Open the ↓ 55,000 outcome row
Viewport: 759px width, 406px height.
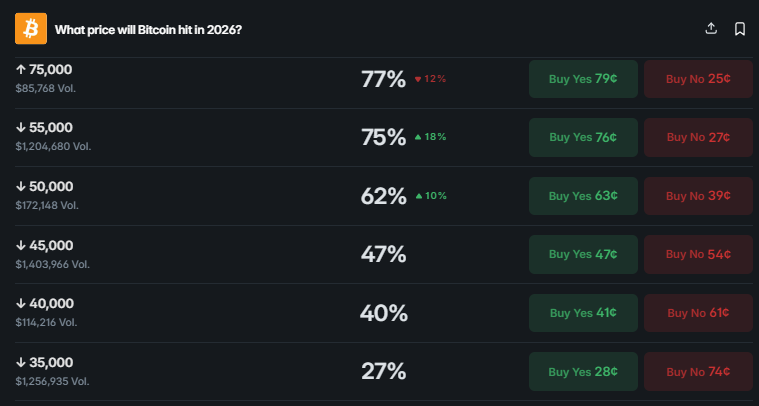pyautogui.click(x=45, y=128)
